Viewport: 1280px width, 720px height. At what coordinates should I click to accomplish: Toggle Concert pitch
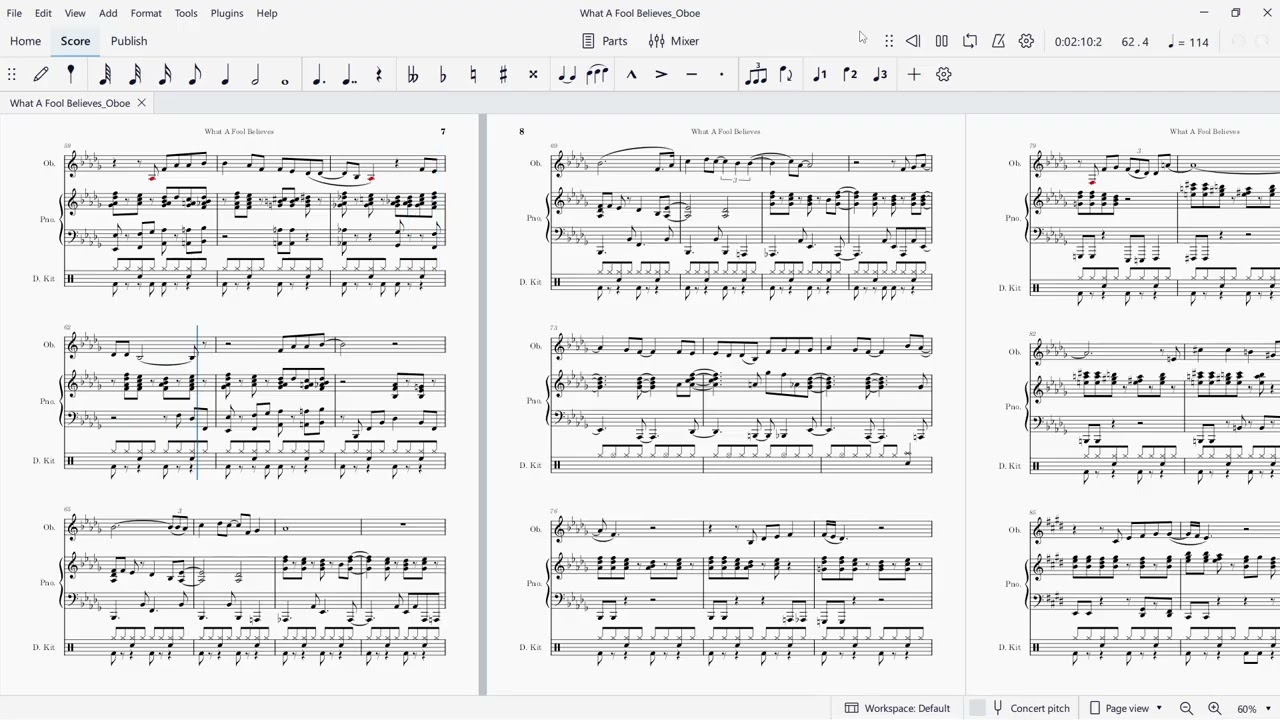tap(1021, 708)
